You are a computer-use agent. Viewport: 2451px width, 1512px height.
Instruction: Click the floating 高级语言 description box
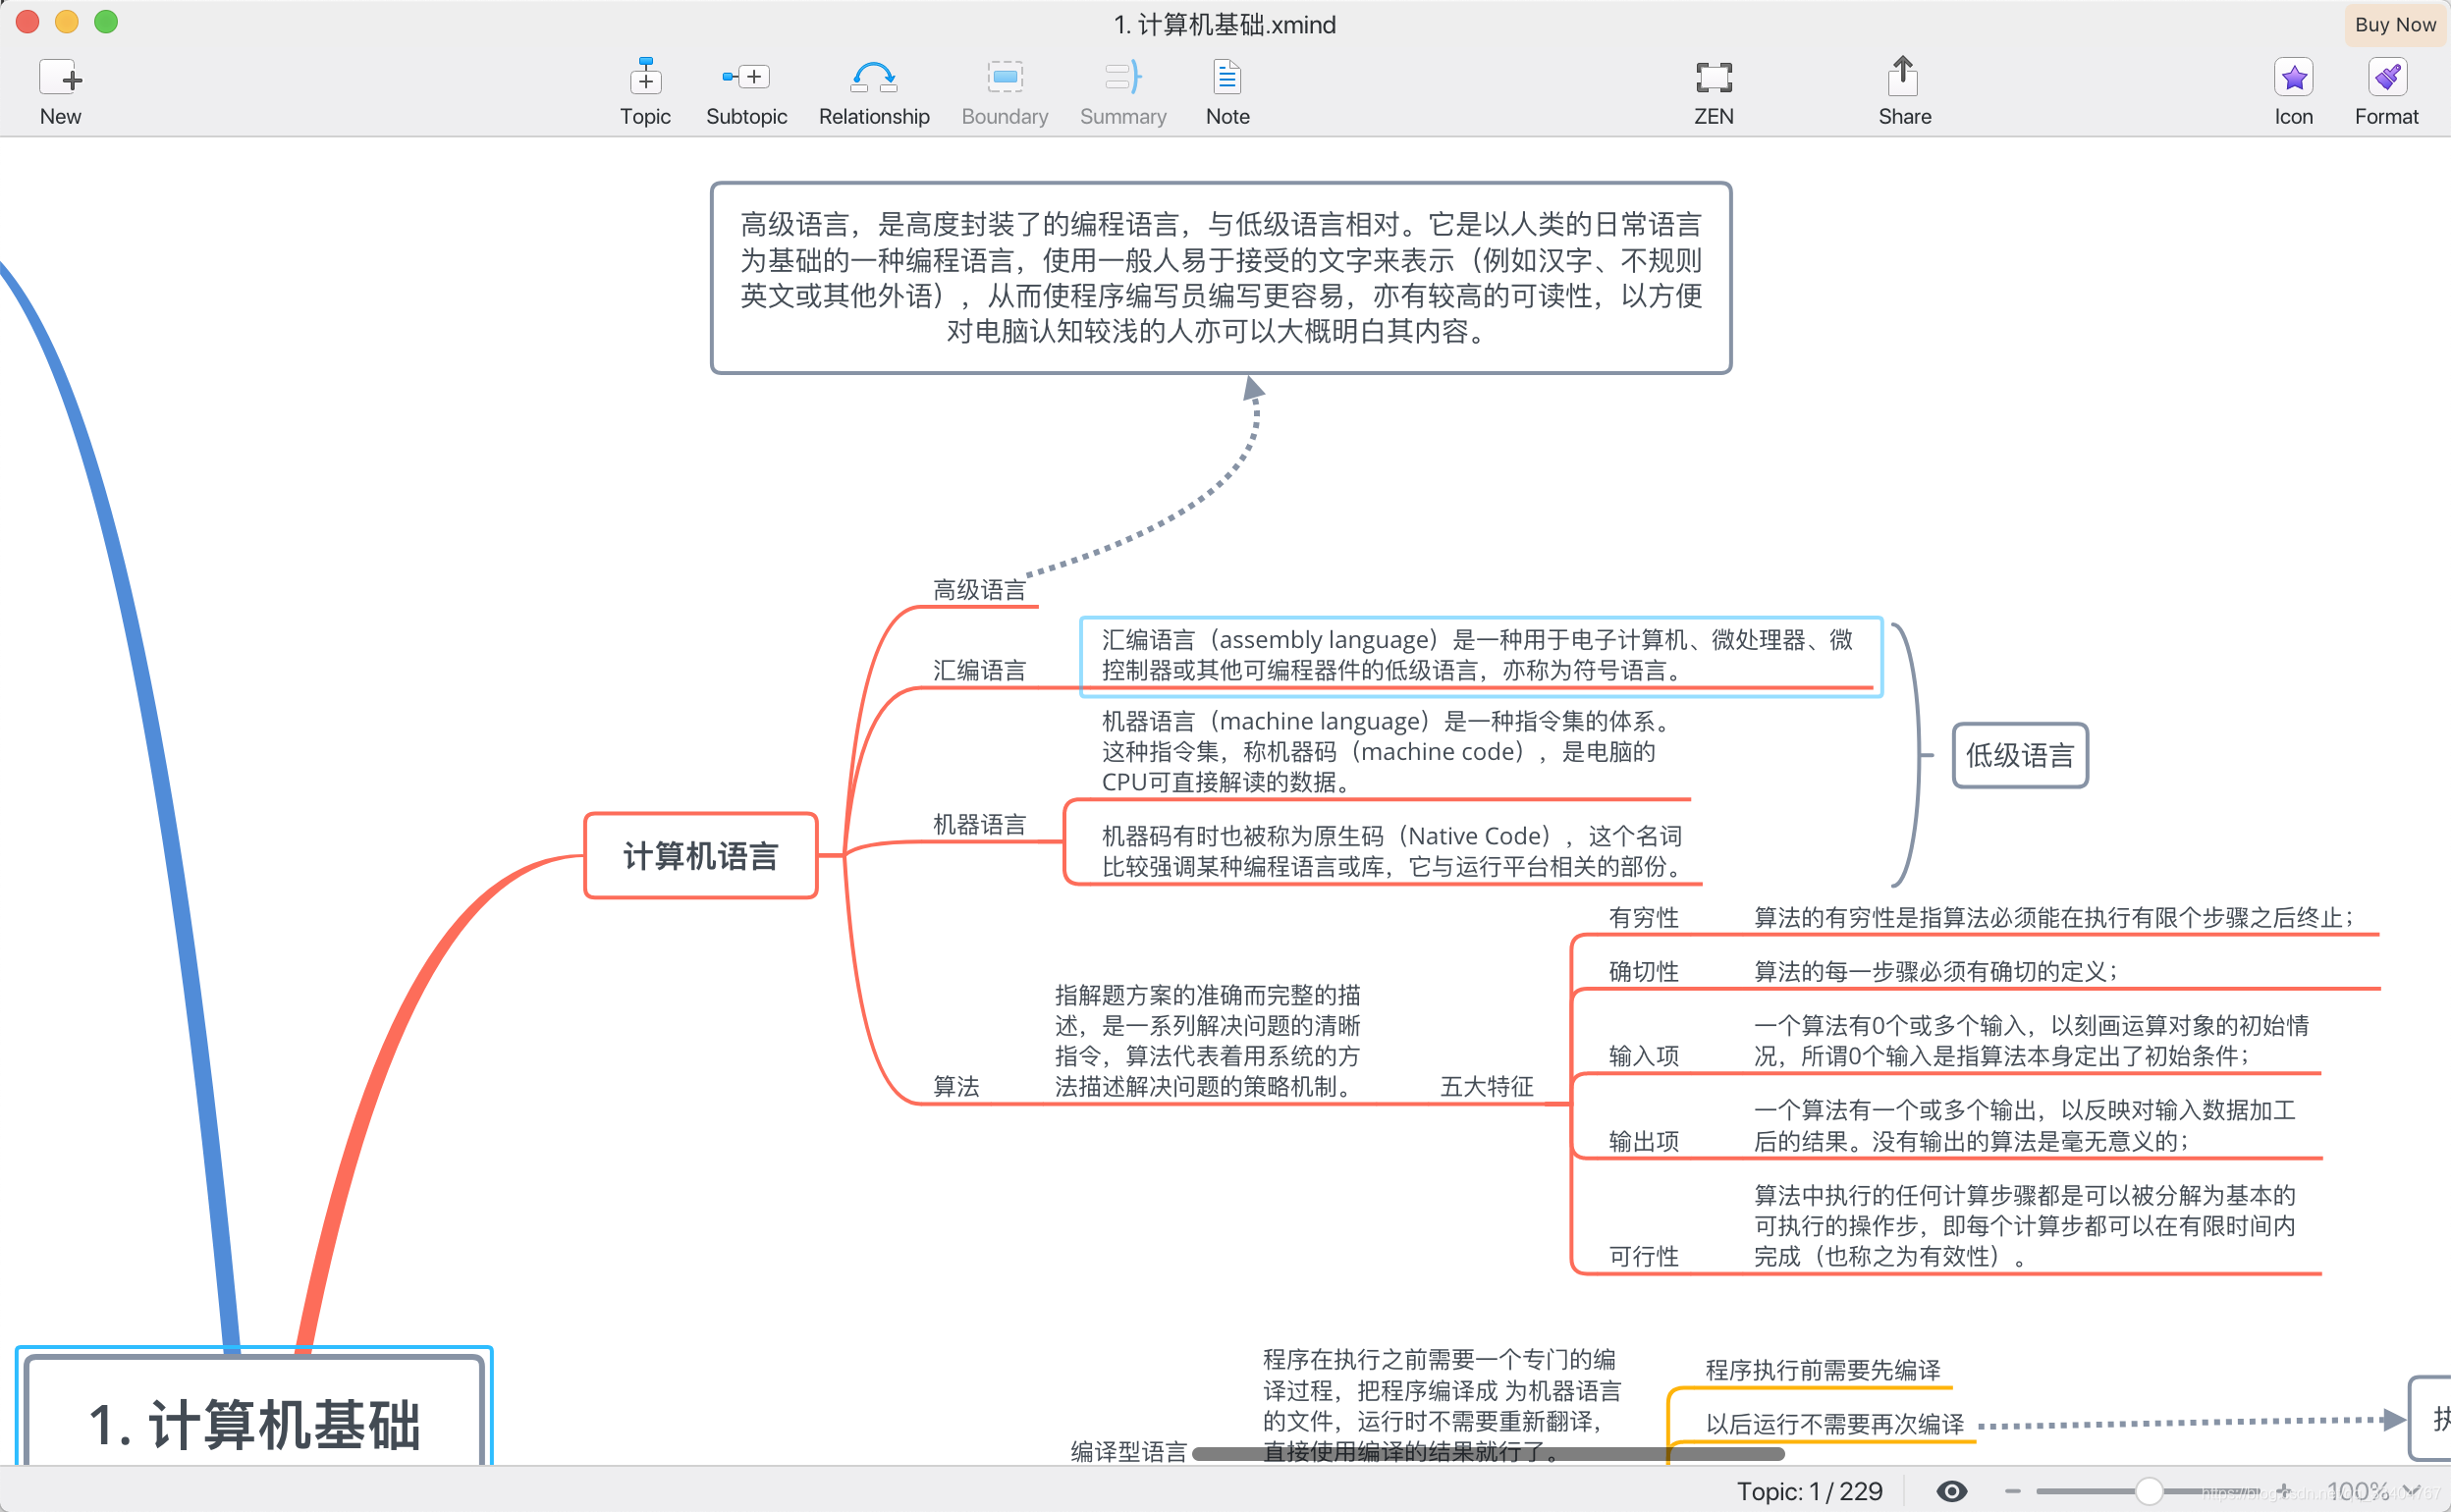pos(1220,278)
